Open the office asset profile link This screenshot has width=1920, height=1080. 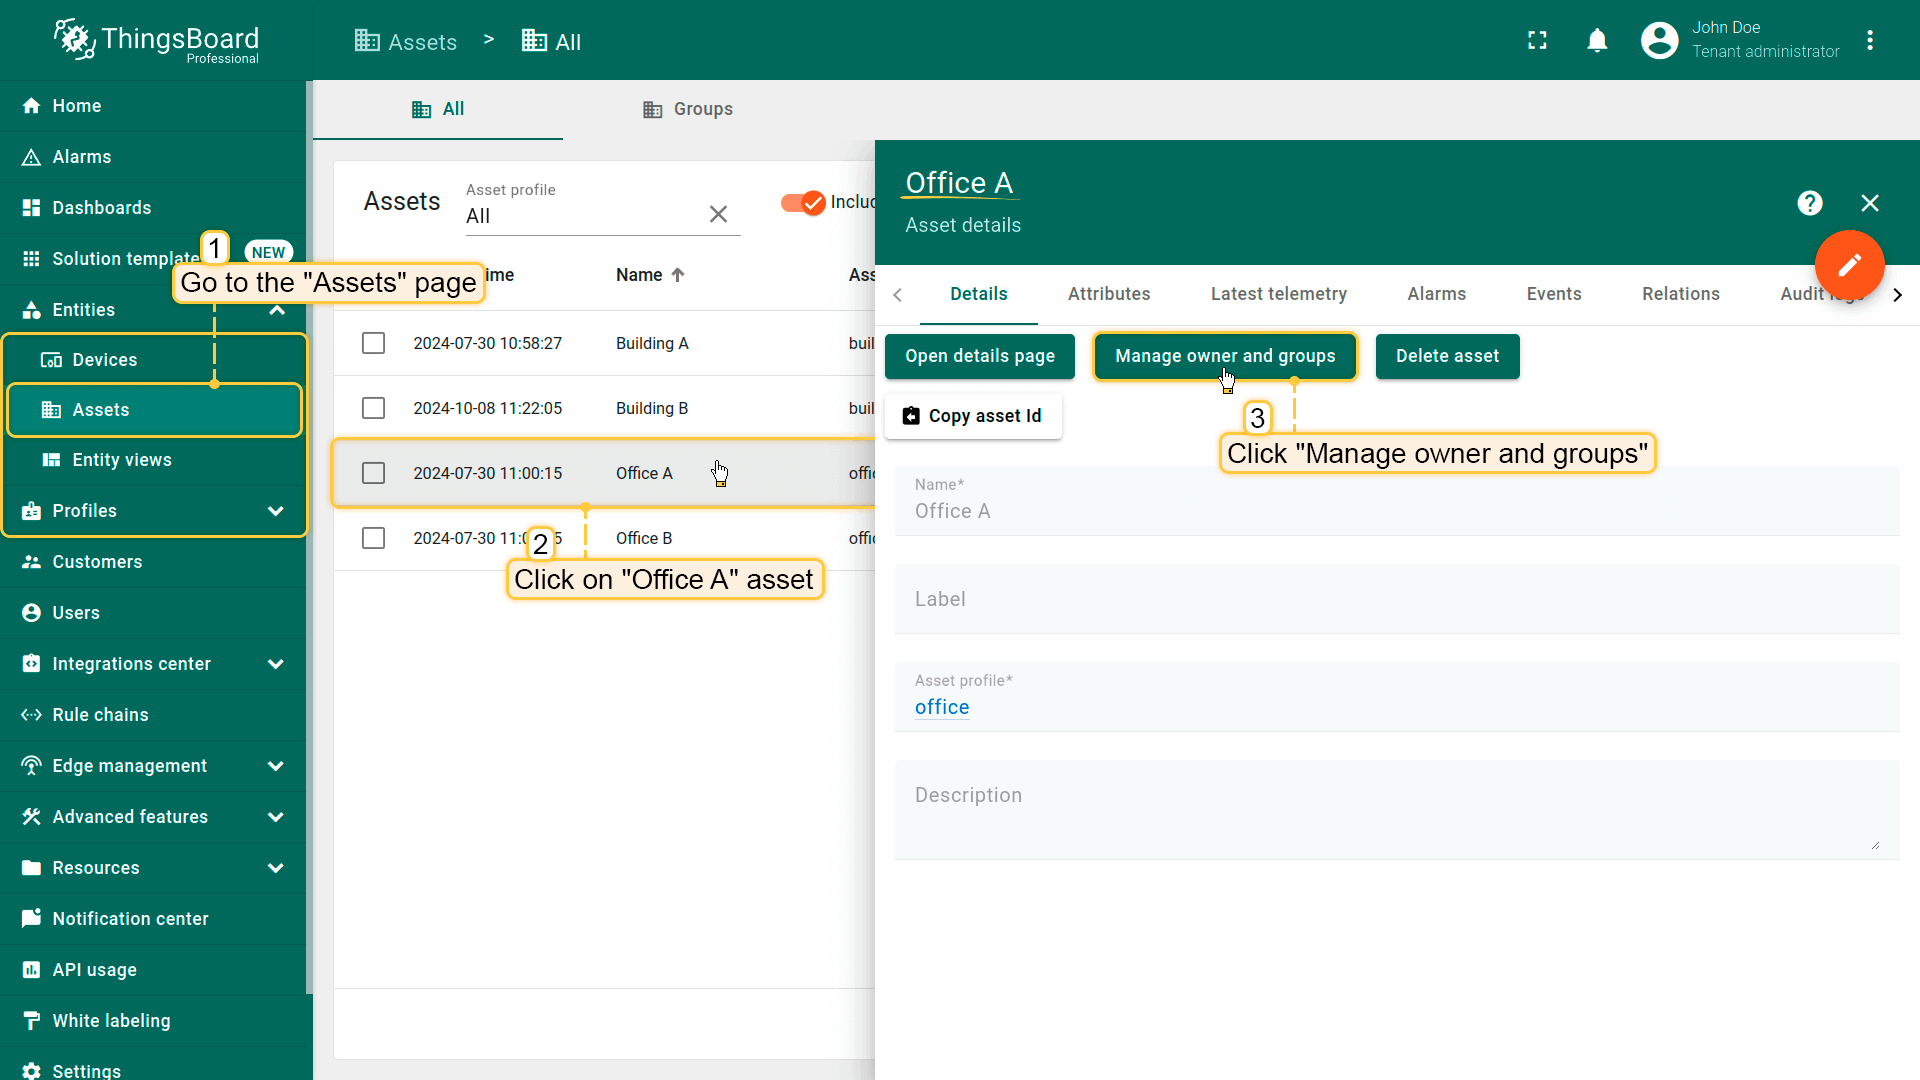click(941, 707)
